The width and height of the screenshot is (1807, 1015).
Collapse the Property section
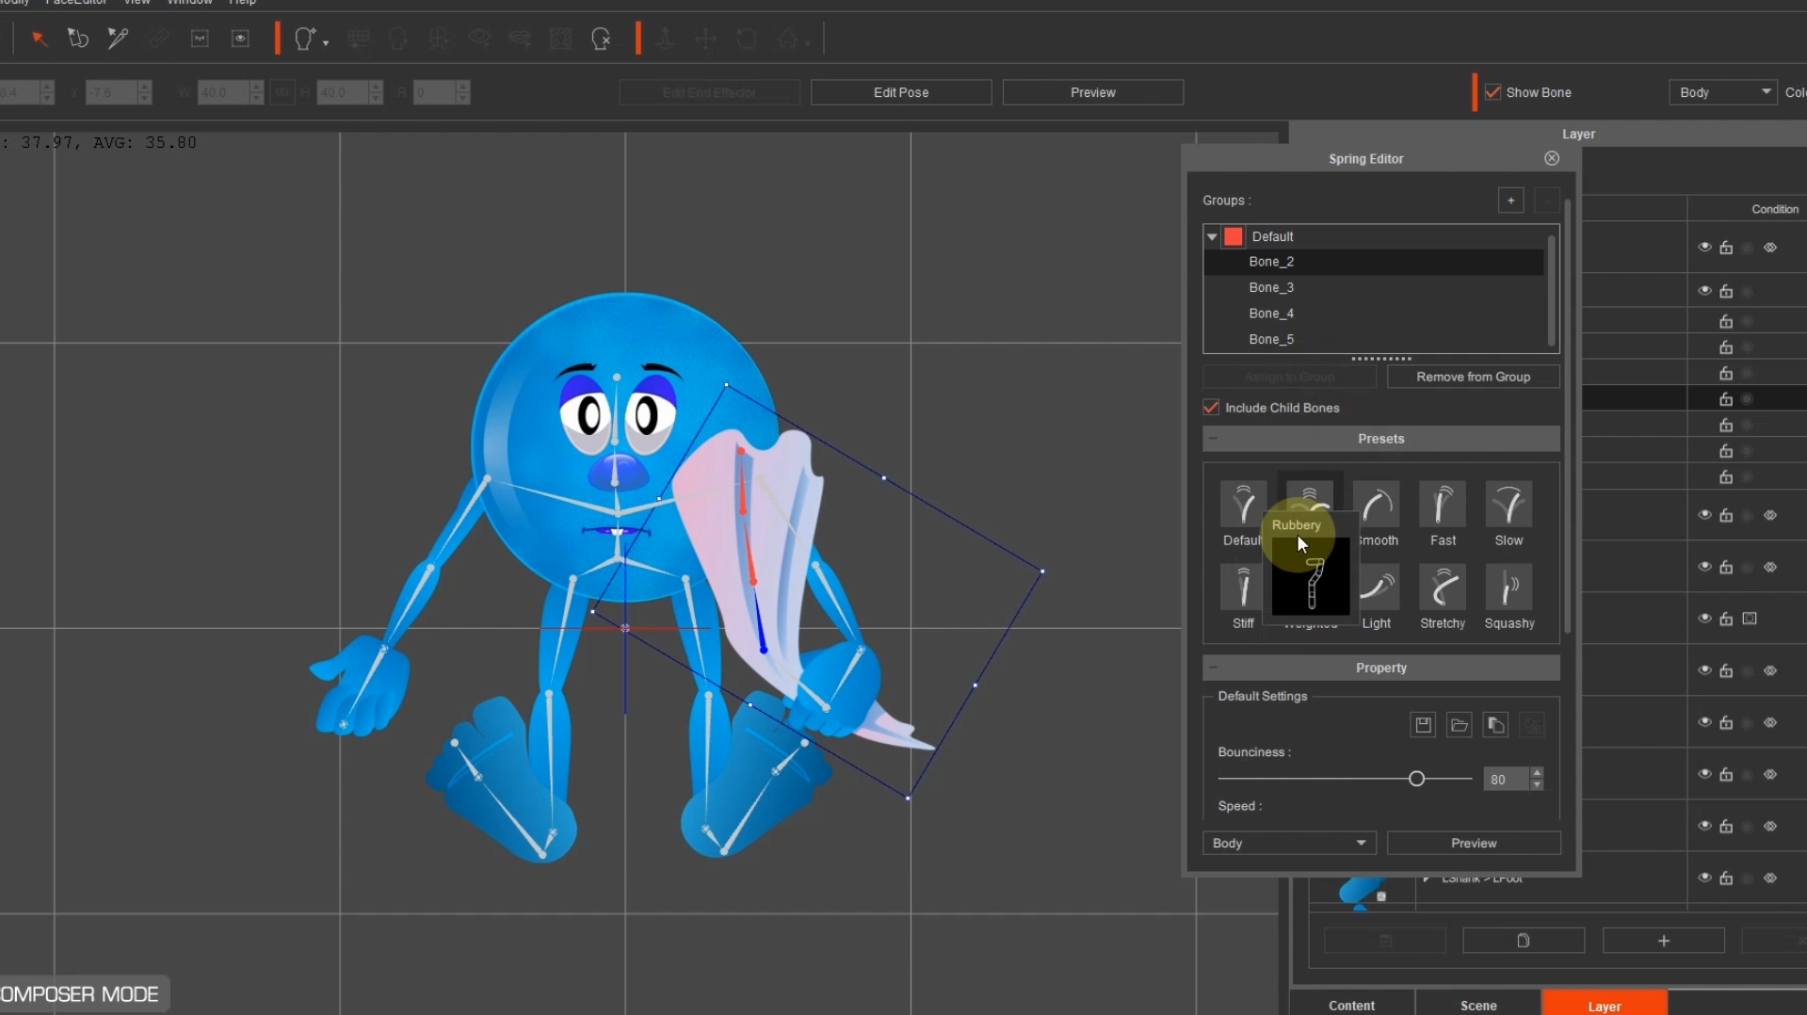pyautogui.click(x=1213, y=668)
